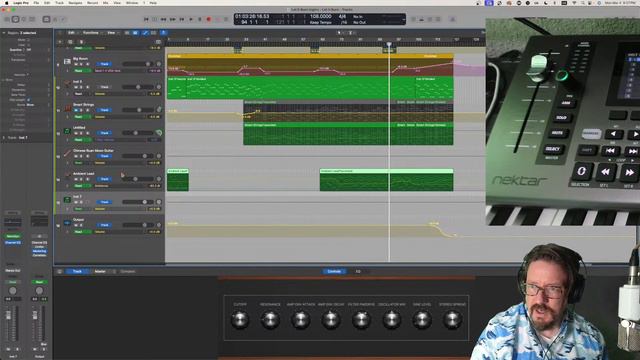Start playback with the Play button
This screenshot has width=640, height=360.
191,19
